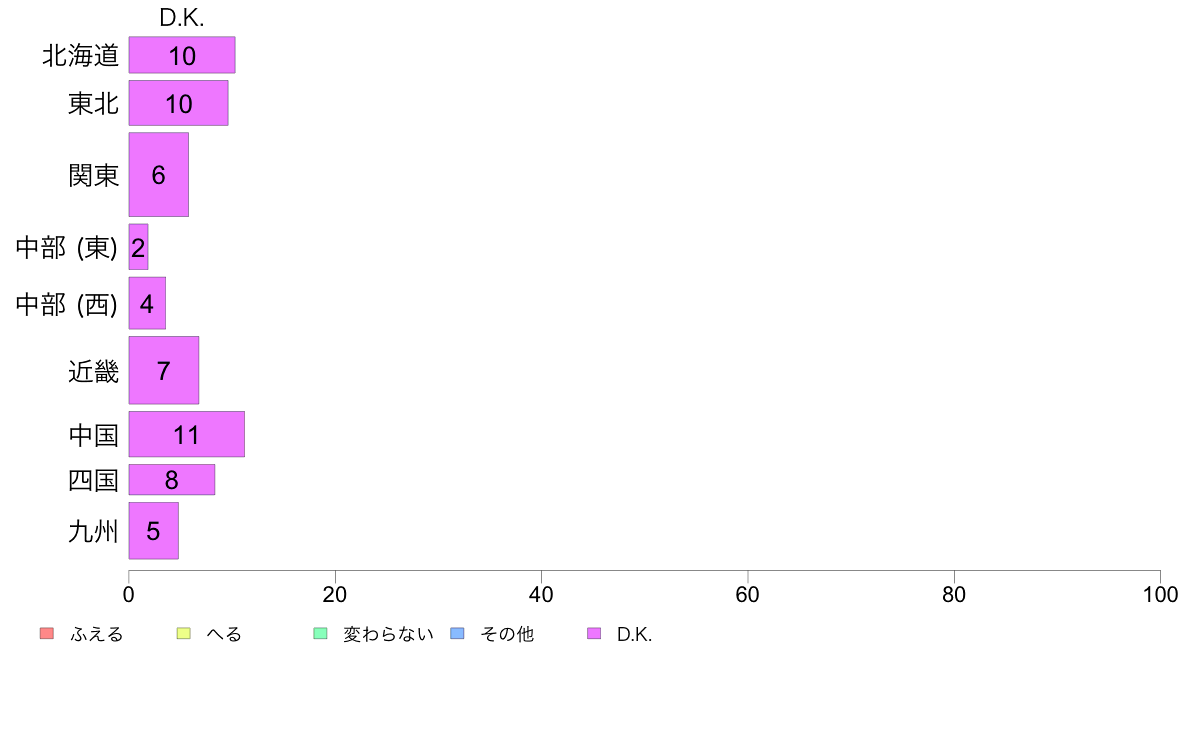The width and height of the screenshot is (1188, 736).
Task: Click the green 変わらない legend swatch
Action: 320,634
